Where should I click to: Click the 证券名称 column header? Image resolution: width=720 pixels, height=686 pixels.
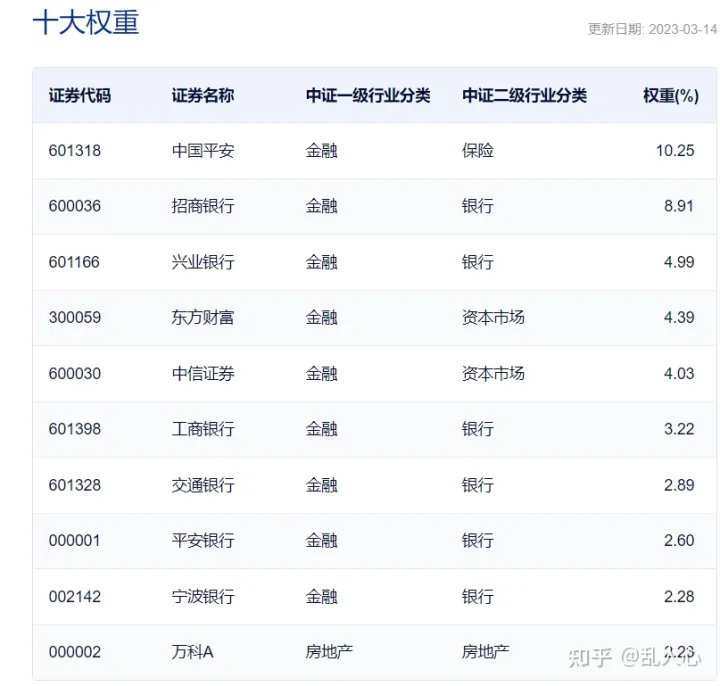point(203,96)
